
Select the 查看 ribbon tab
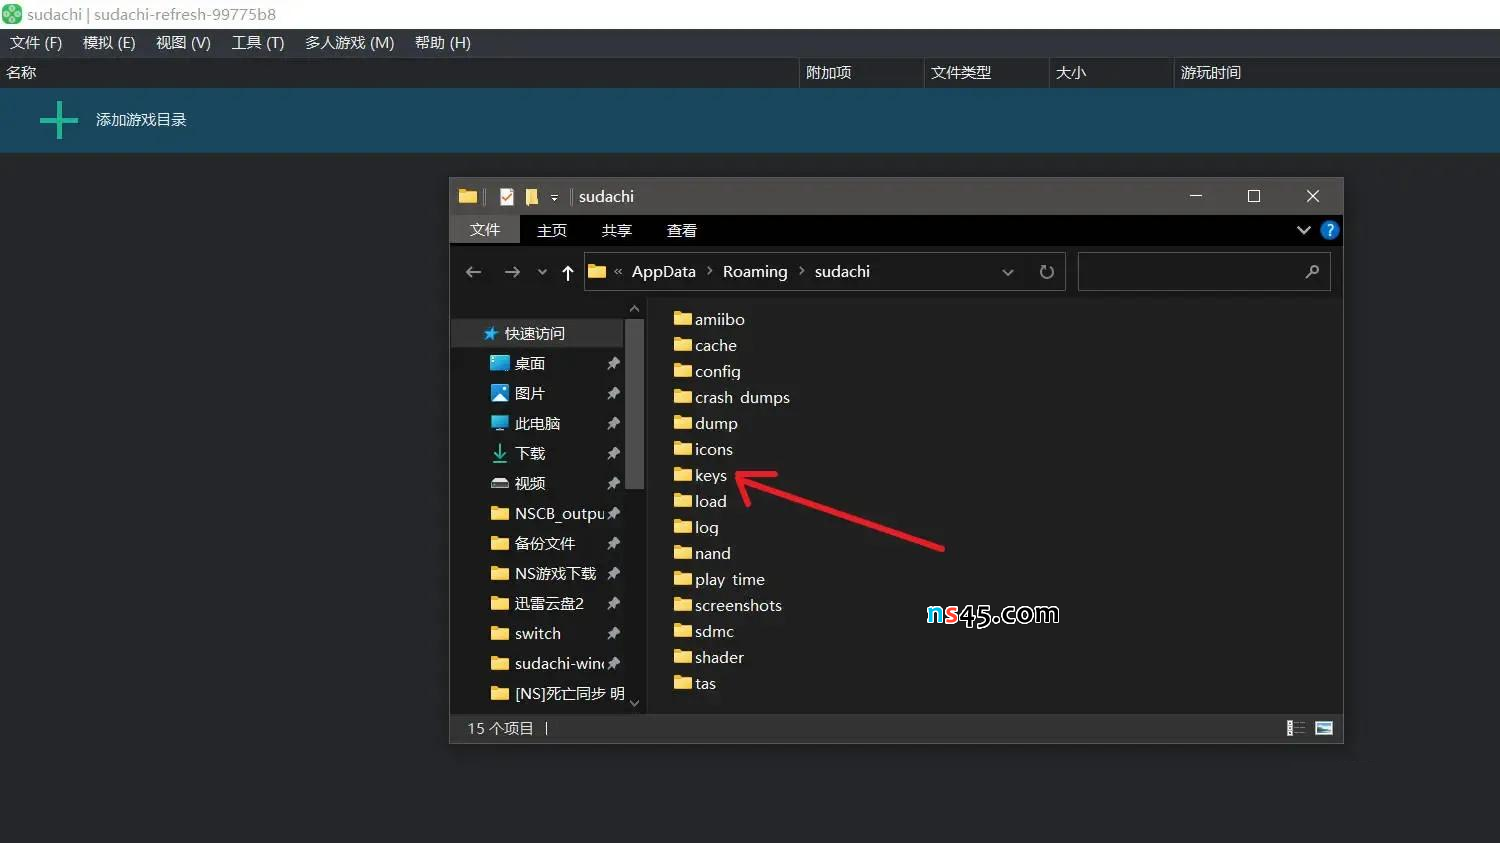point(681,231)
